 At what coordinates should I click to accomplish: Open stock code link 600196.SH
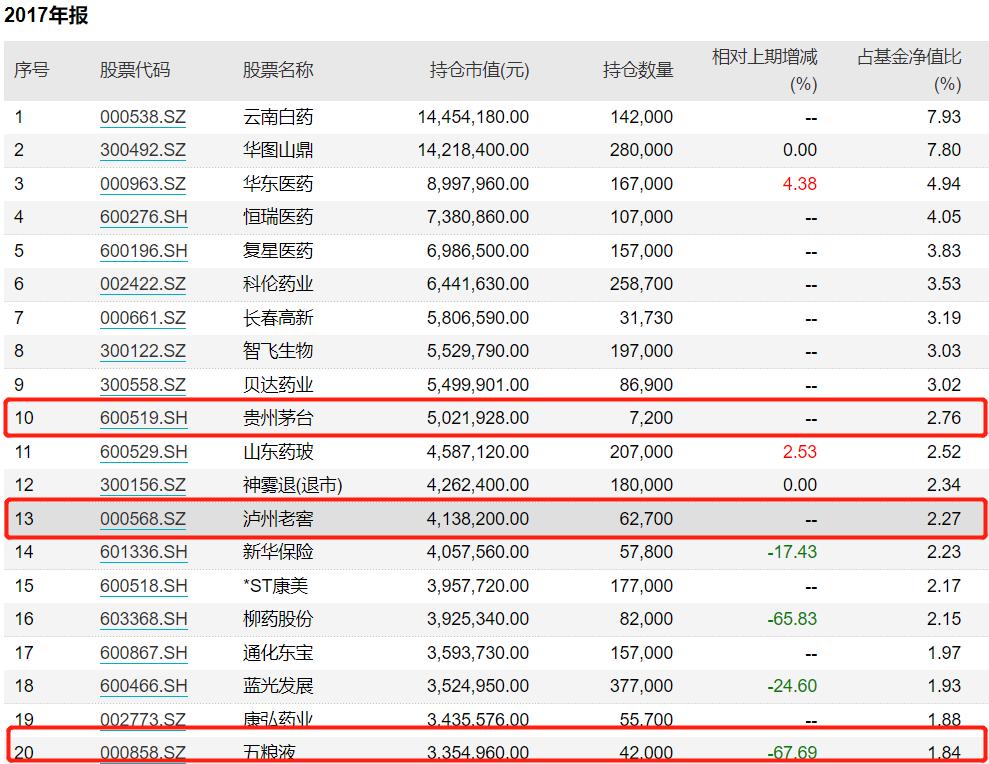[144, 251]
